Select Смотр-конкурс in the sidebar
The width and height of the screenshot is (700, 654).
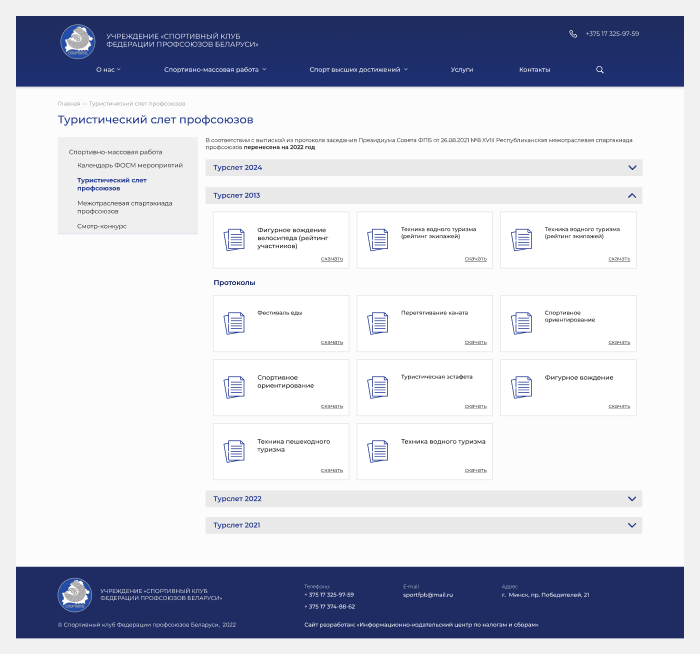click(102, 226)
